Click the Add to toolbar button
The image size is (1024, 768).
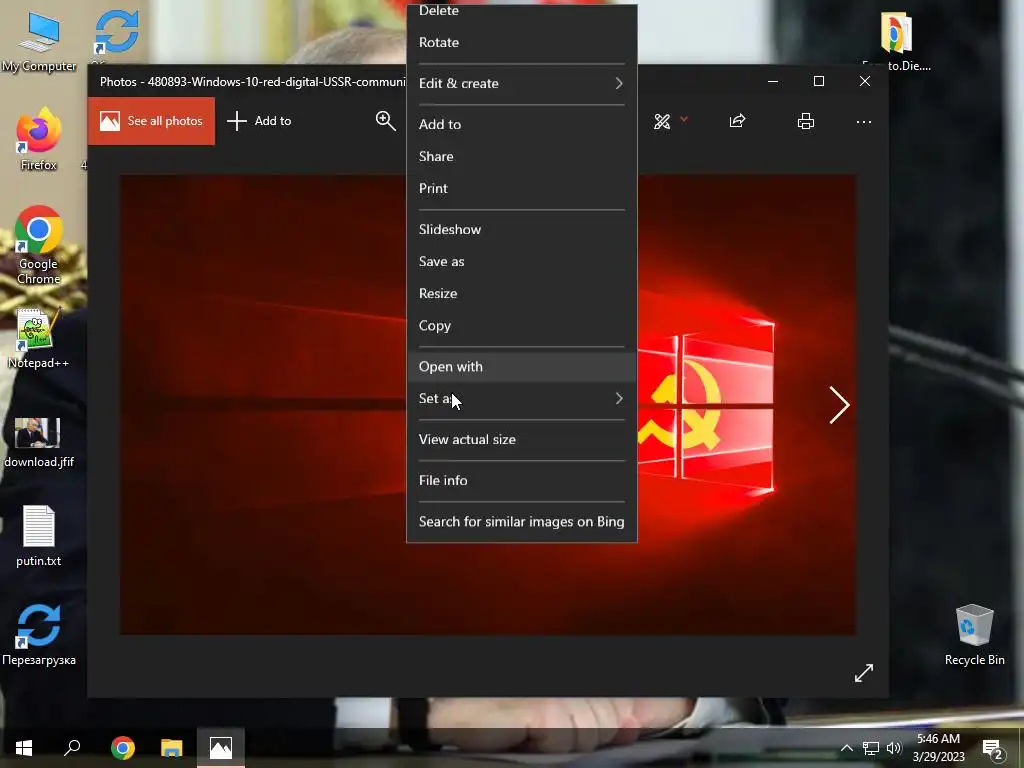(x=259, y=121)
